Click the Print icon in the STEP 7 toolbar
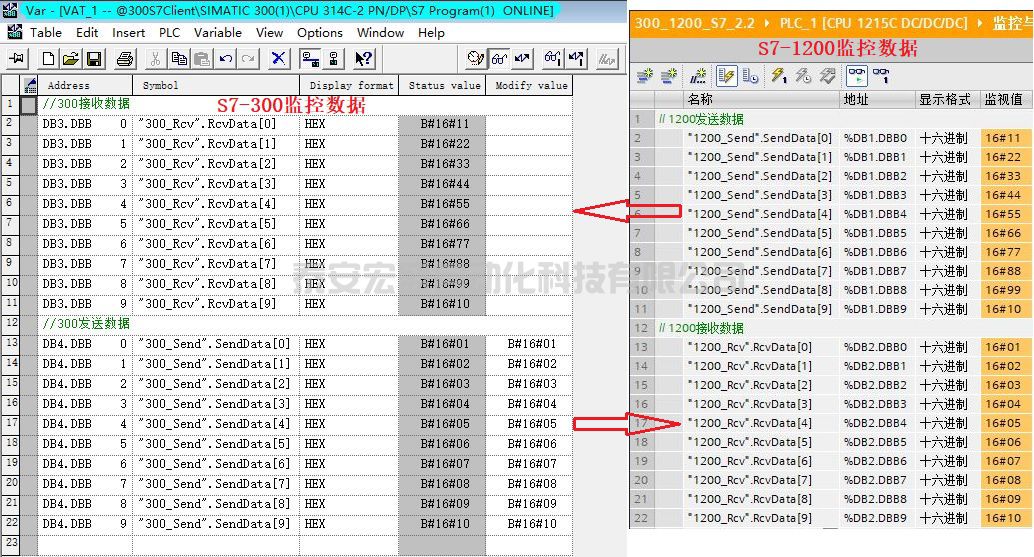Image resolution: width=1034 pixels, height=557 pixels. [x=124, y=59]
